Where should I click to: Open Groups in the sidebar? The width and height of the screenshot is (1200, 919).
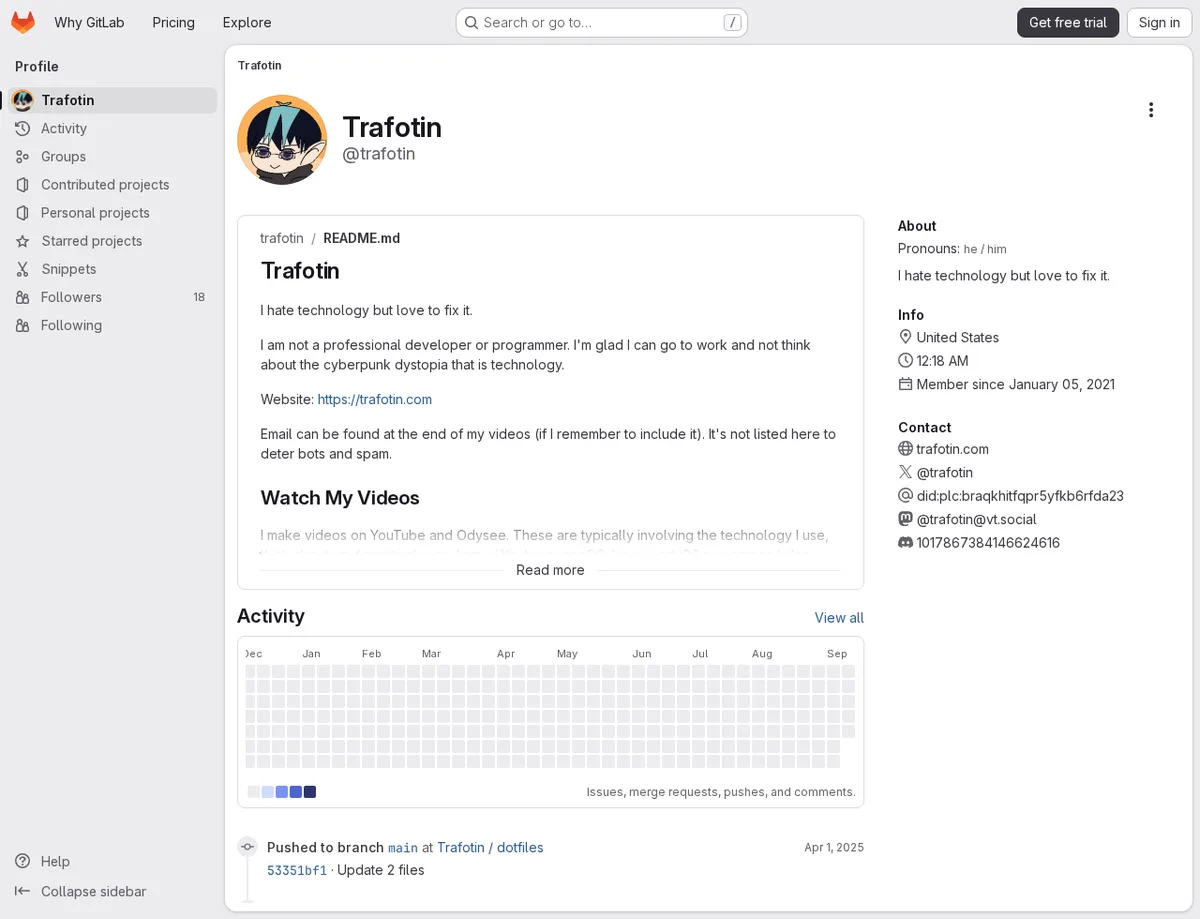(x=112, y=156)
